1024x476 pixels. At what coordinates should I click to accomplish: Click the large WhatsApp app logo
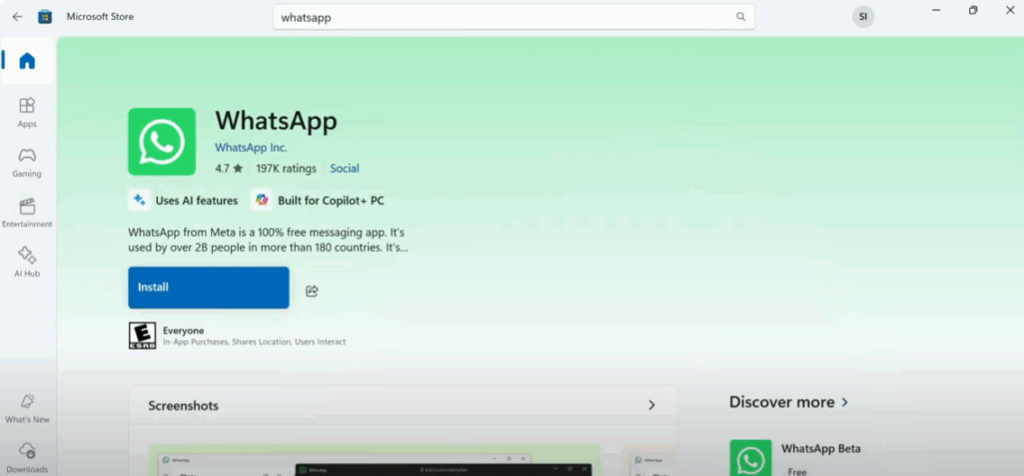(x=162, y=142)
